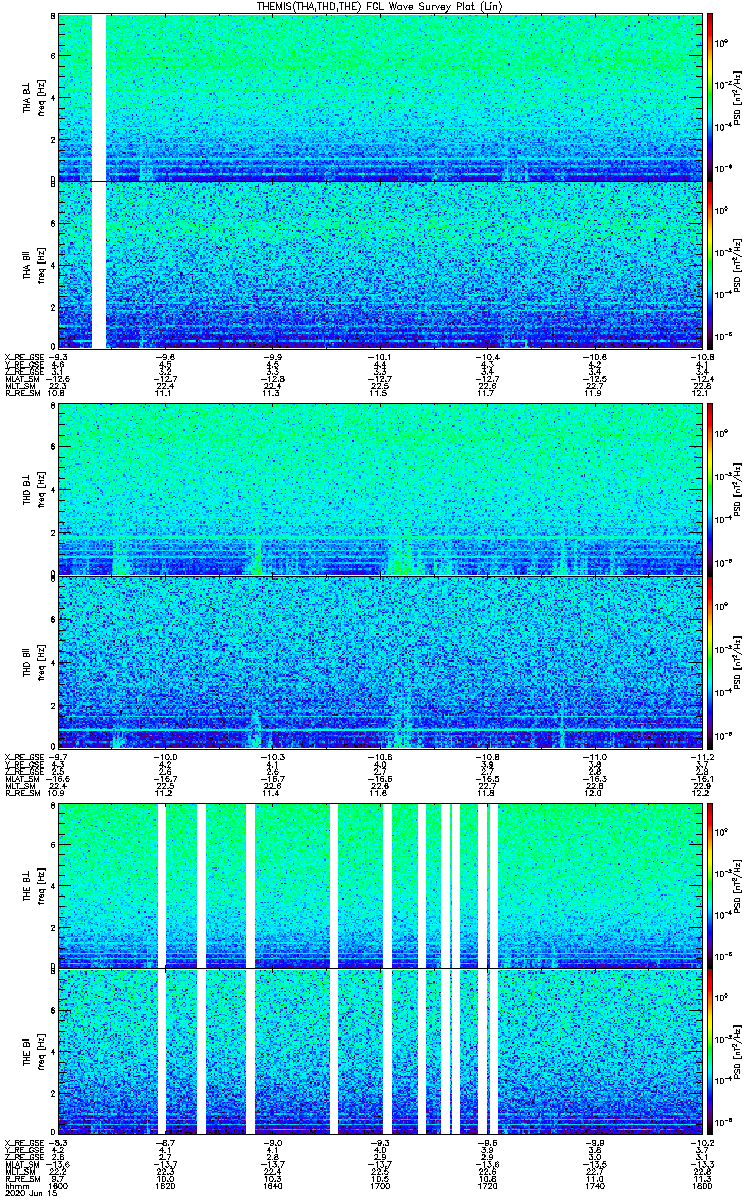Click the X_RE_GSE row label under THE panels
Viewport: 750px width, 1200px height.
(22, 1142)
